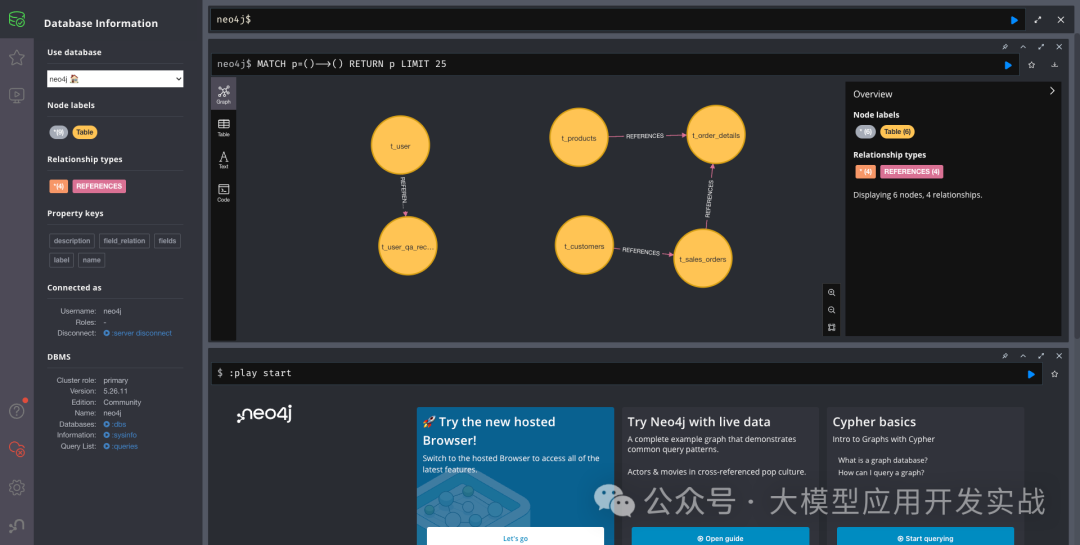Select the t_products node
Image resolution: width=1080 pixels, height=545 pixels.
[579, 138]
